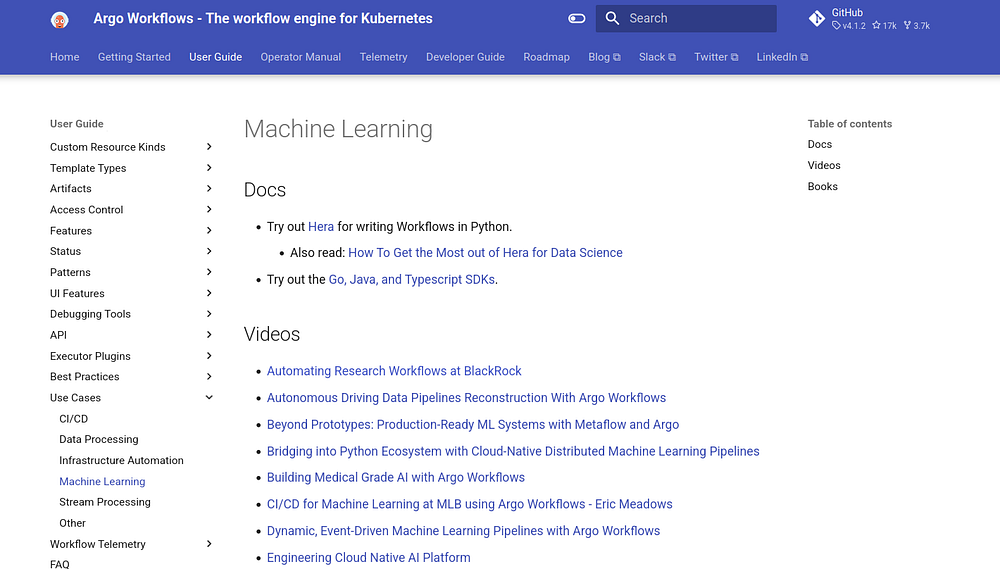Viewport: 1000px width, 569px height.
Task: Collapse the Use Cases section
Action: (x=209, y=397)
